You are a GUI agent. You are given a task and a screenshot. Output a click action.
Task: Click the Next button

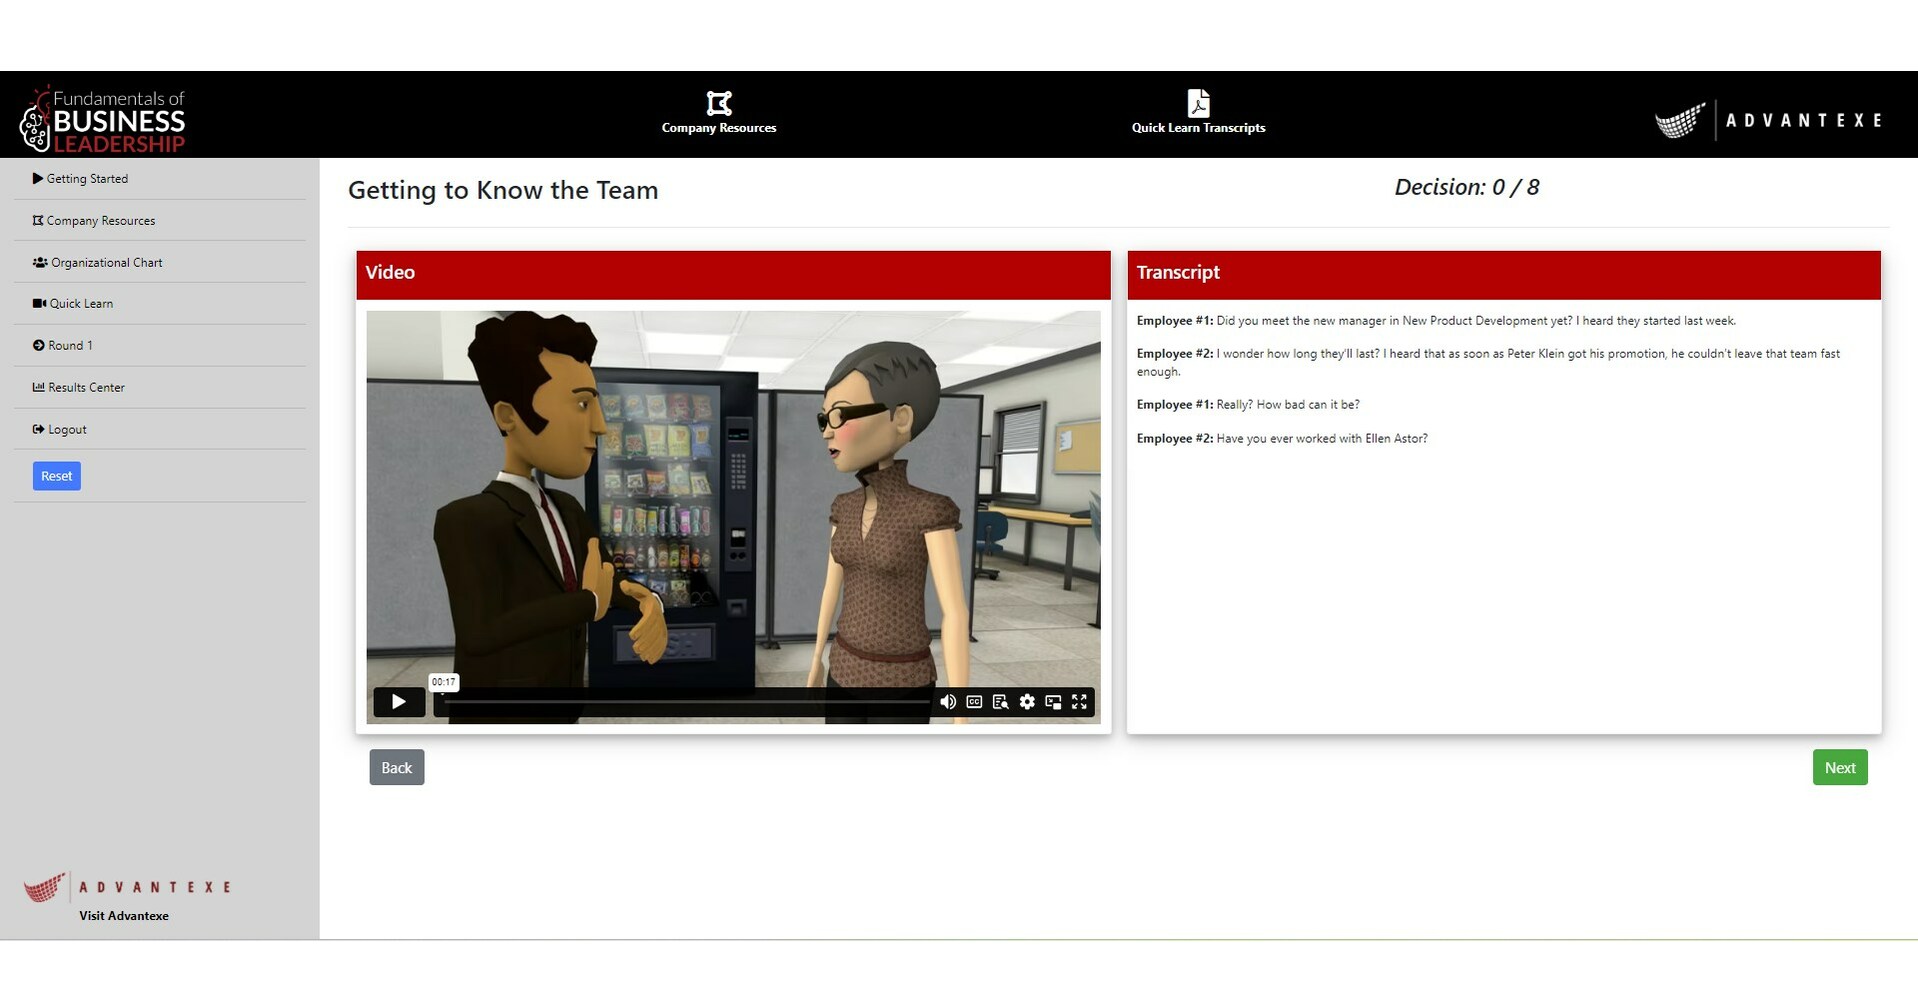(x=1839, y=767)
